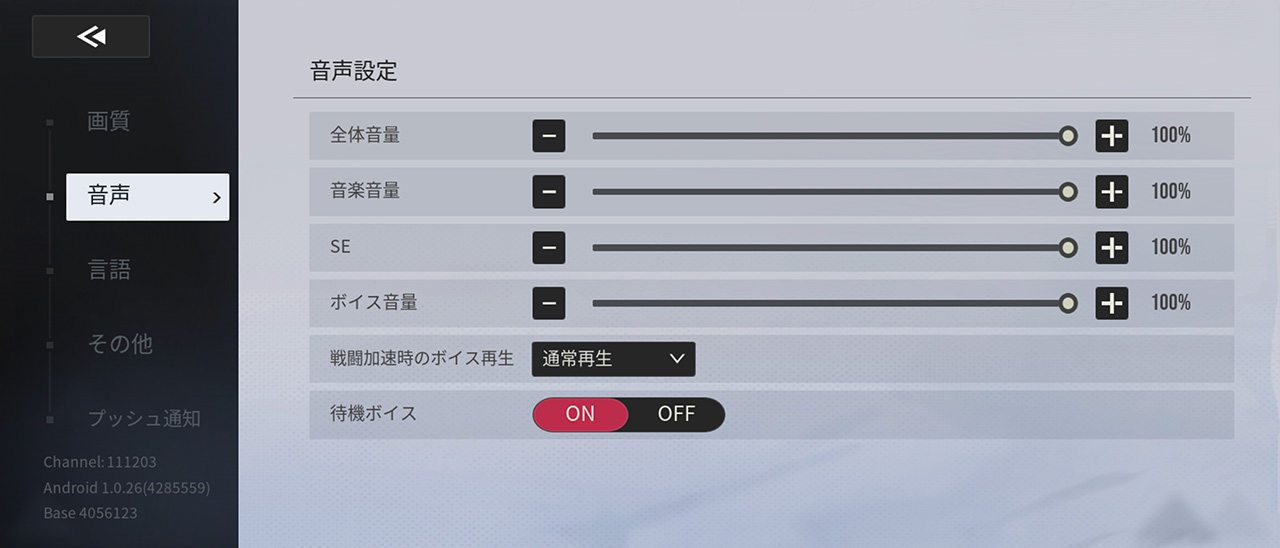This screenshot has height=548, width=1280.
Task: Increase 全体音量 with the plus button
Action: coord(1111,136)
